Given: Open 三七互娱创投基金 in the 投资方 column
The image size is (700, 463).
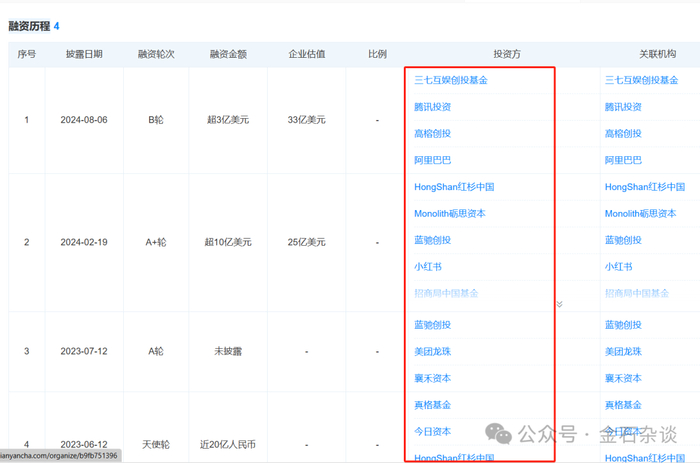Looking at the screenshot, I should tap(450, 80).
